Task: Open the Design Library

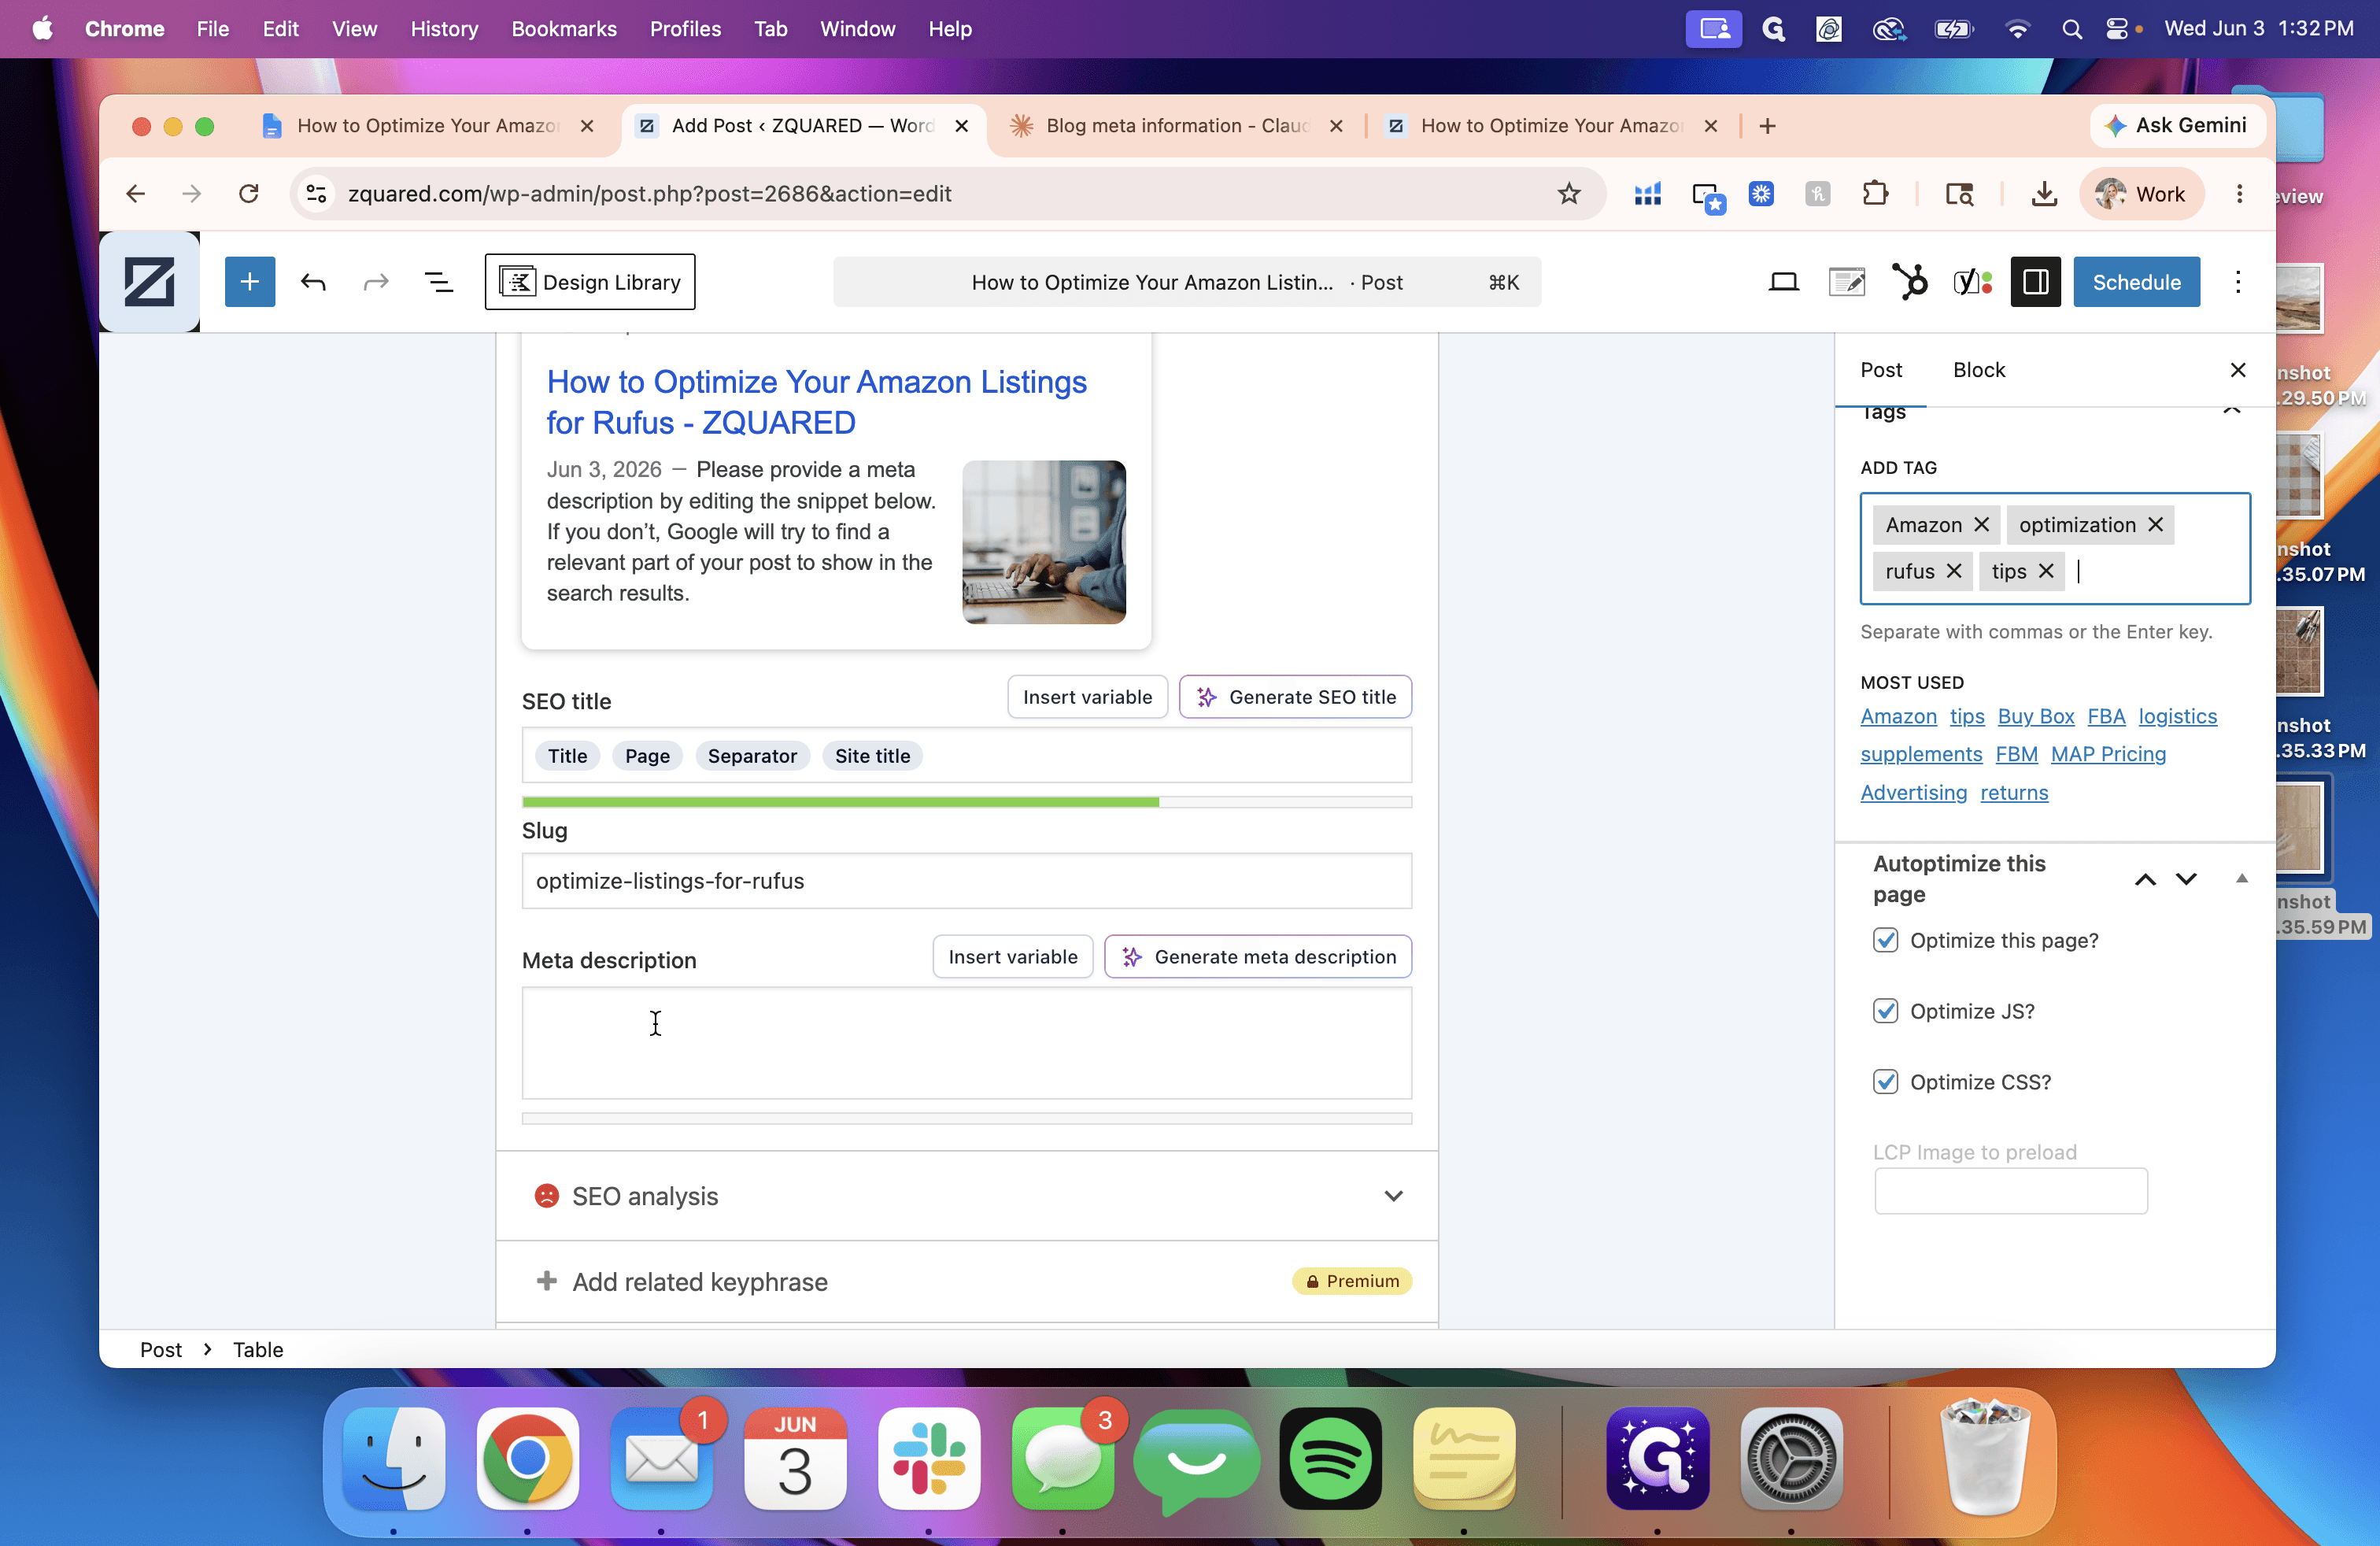Action: (x=590, y=282)
